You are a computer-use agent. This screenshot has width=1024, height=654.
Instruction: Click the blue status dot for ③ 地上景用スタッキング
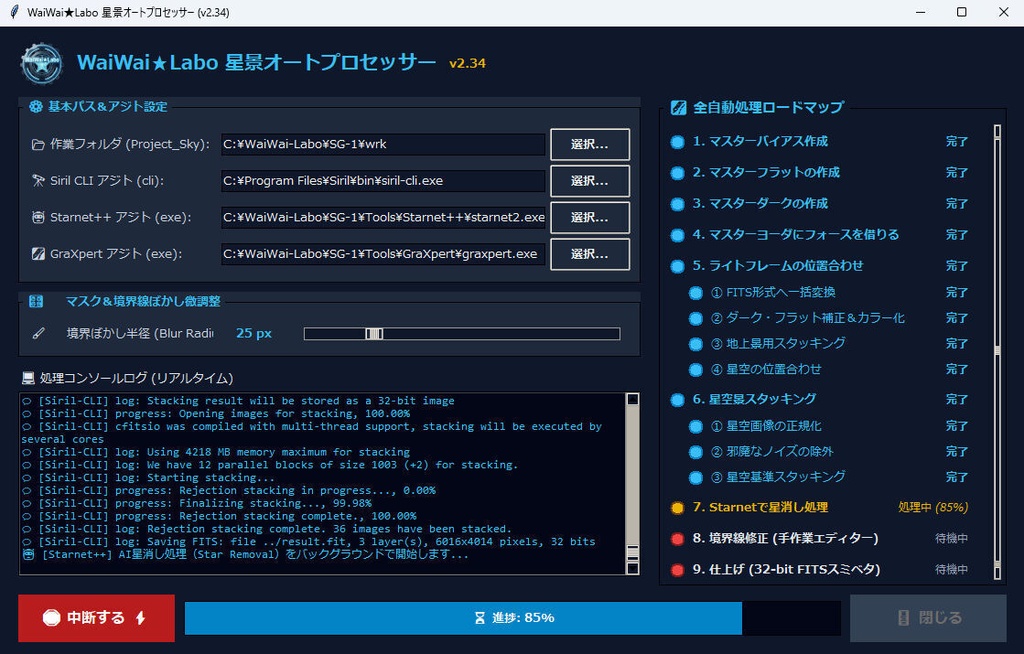coord(696,344)
